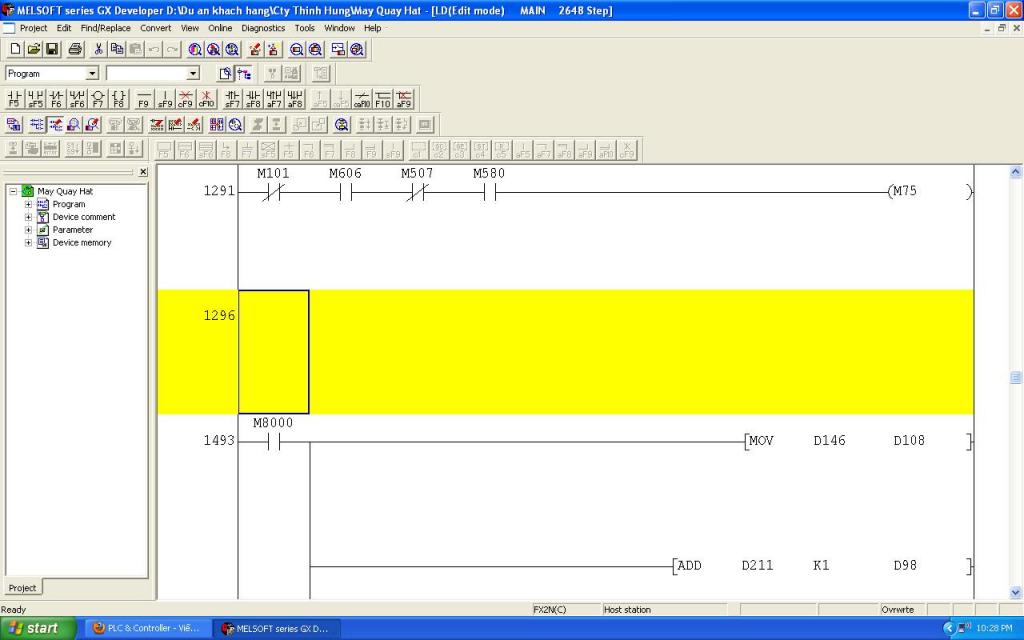Viewport: 1024px width, 640px height.
Task: Save the project using the floppy disk icon
Action: click(52, 49)
